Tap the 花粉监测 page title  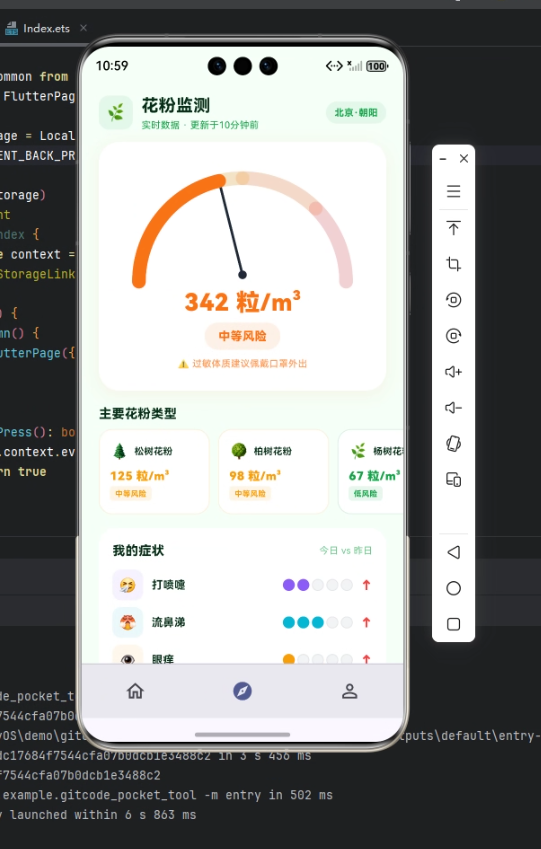point(175,105)
